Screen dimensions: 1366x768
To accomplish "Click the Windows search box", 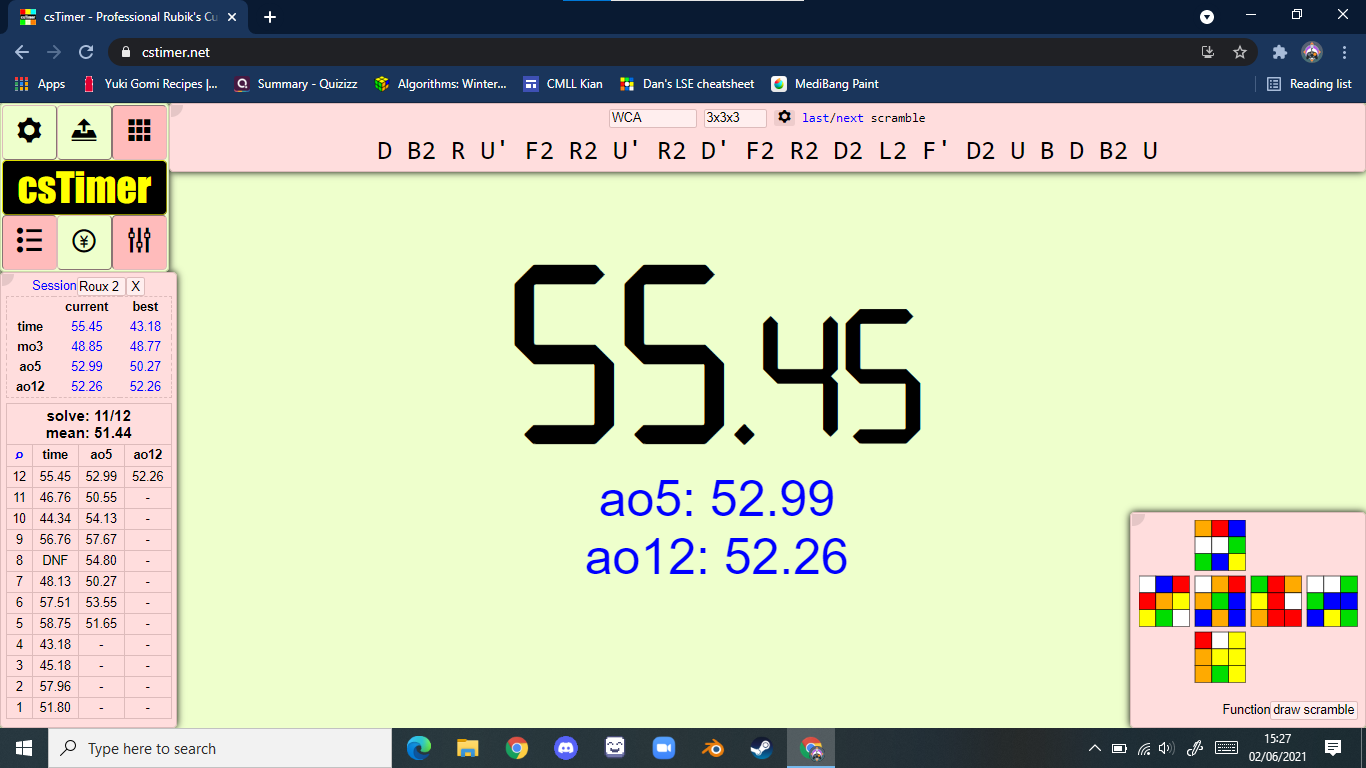I will tap(220, 748).
